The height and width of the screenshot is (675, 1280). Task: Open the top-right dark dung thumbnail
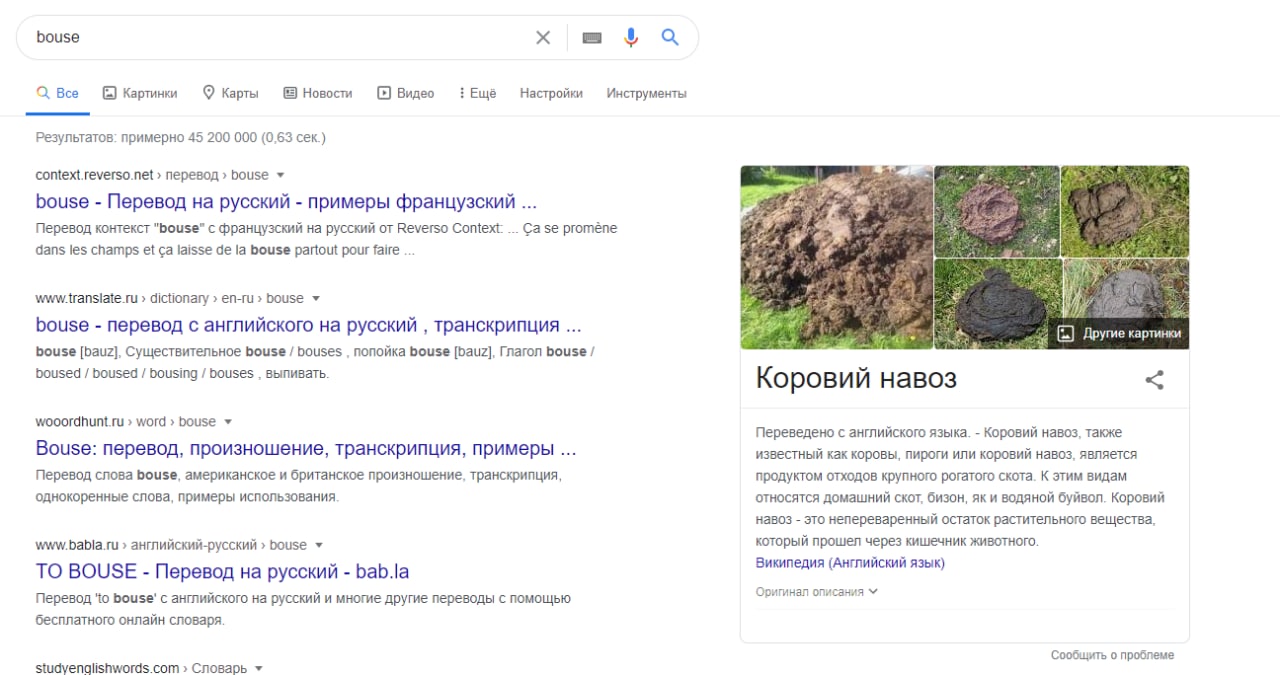[x=1126, y=211]
